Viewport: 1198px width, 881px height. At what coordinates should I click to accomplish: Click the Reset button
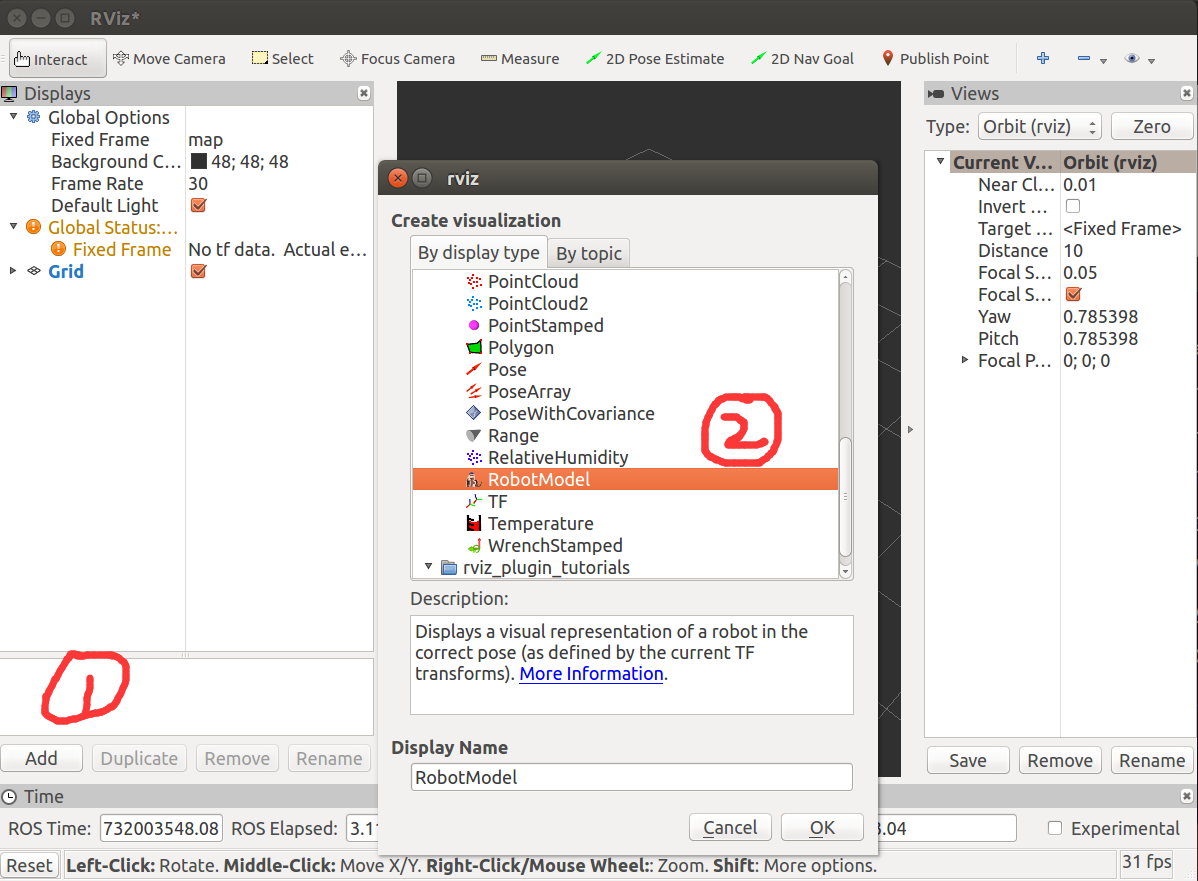pyautogui.click(x=30, y=866)
